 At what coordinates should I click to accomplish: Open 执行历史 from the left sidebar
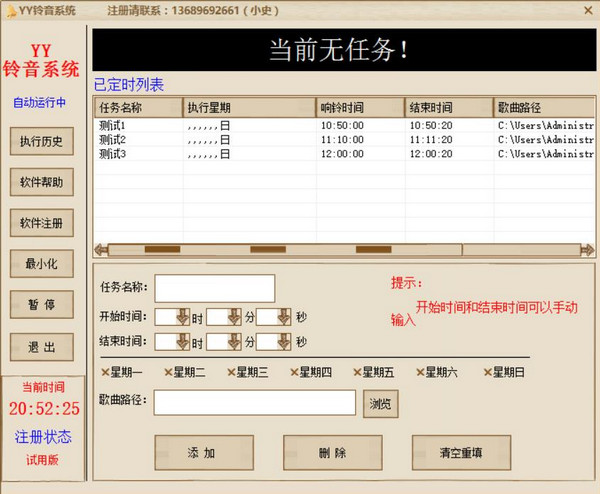coord(41,142)
